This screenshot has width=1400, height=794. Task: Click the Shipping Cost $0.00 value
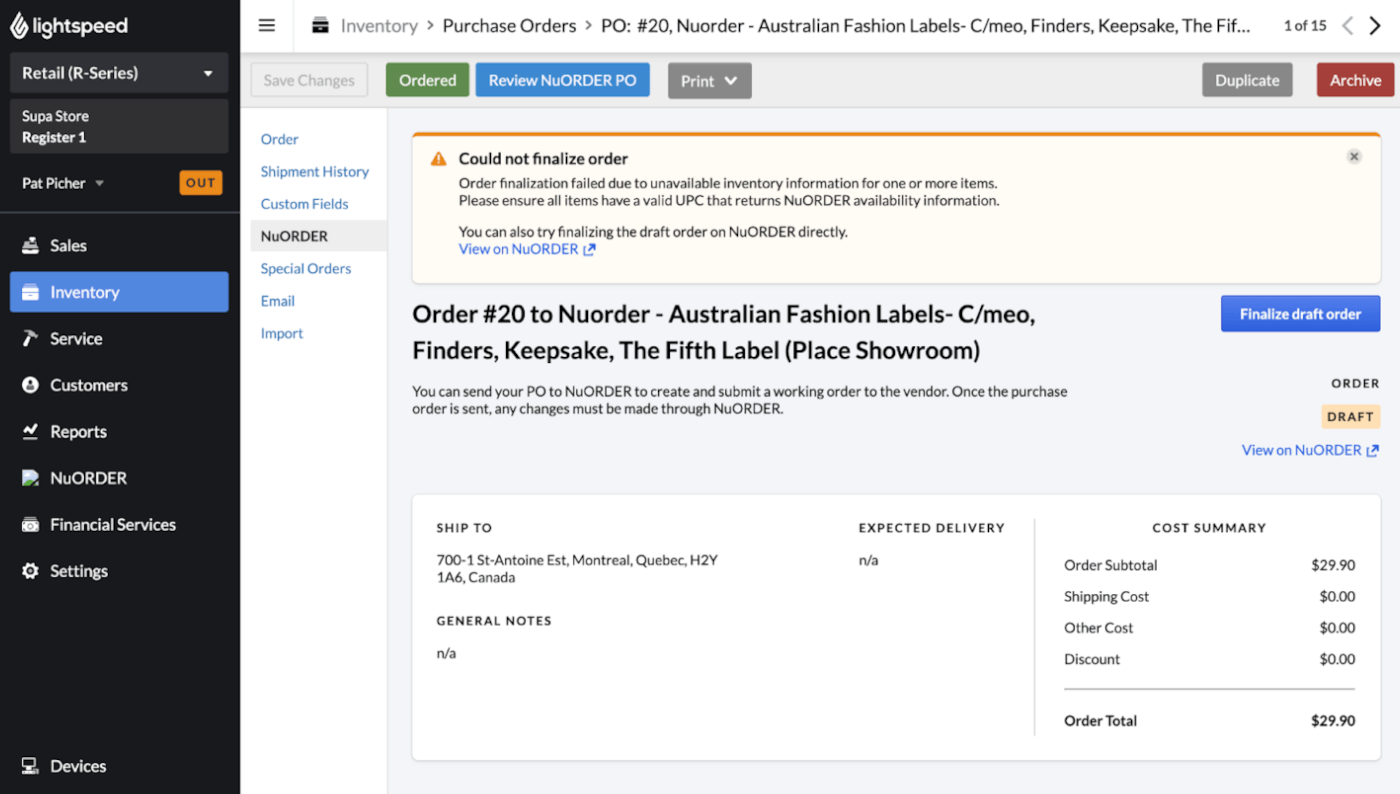[x=1337, y=596]
